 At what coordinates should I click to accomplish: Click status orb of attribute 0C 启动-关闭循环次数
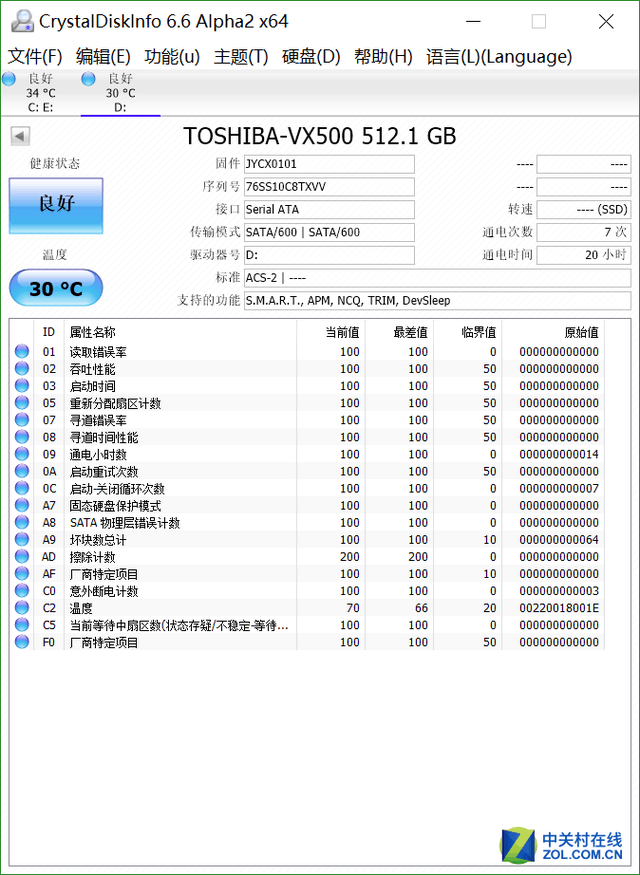click(x=22, y=488)
